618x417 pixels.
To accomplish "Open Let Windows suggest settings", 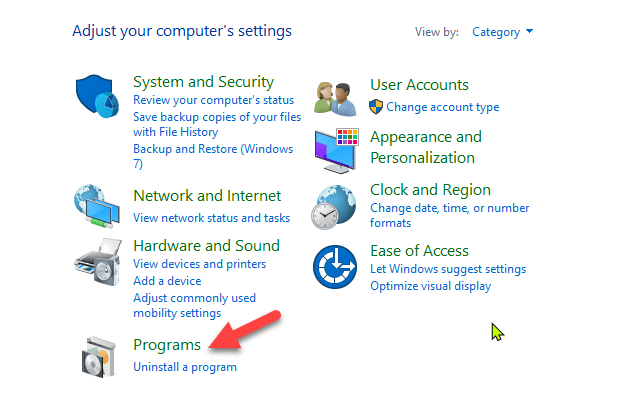I will pos(447,269).
